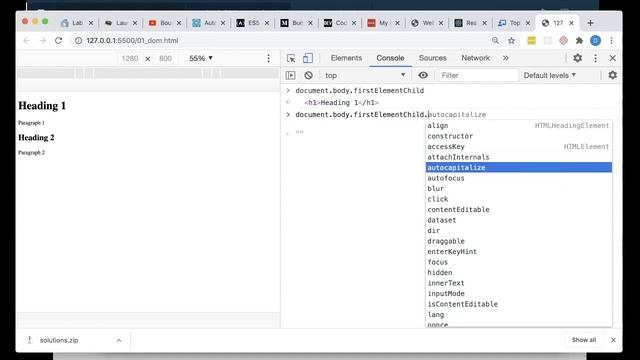Screen dimensions: 640x360
Task: Expand solutions.zip download options chevron
Action: tap(119, 340)
